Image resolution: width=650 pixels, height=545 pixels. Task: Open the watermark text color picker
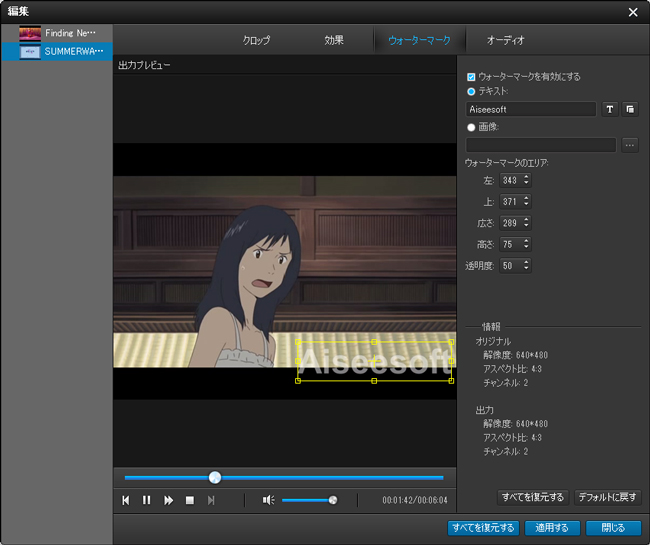[630, 109]
